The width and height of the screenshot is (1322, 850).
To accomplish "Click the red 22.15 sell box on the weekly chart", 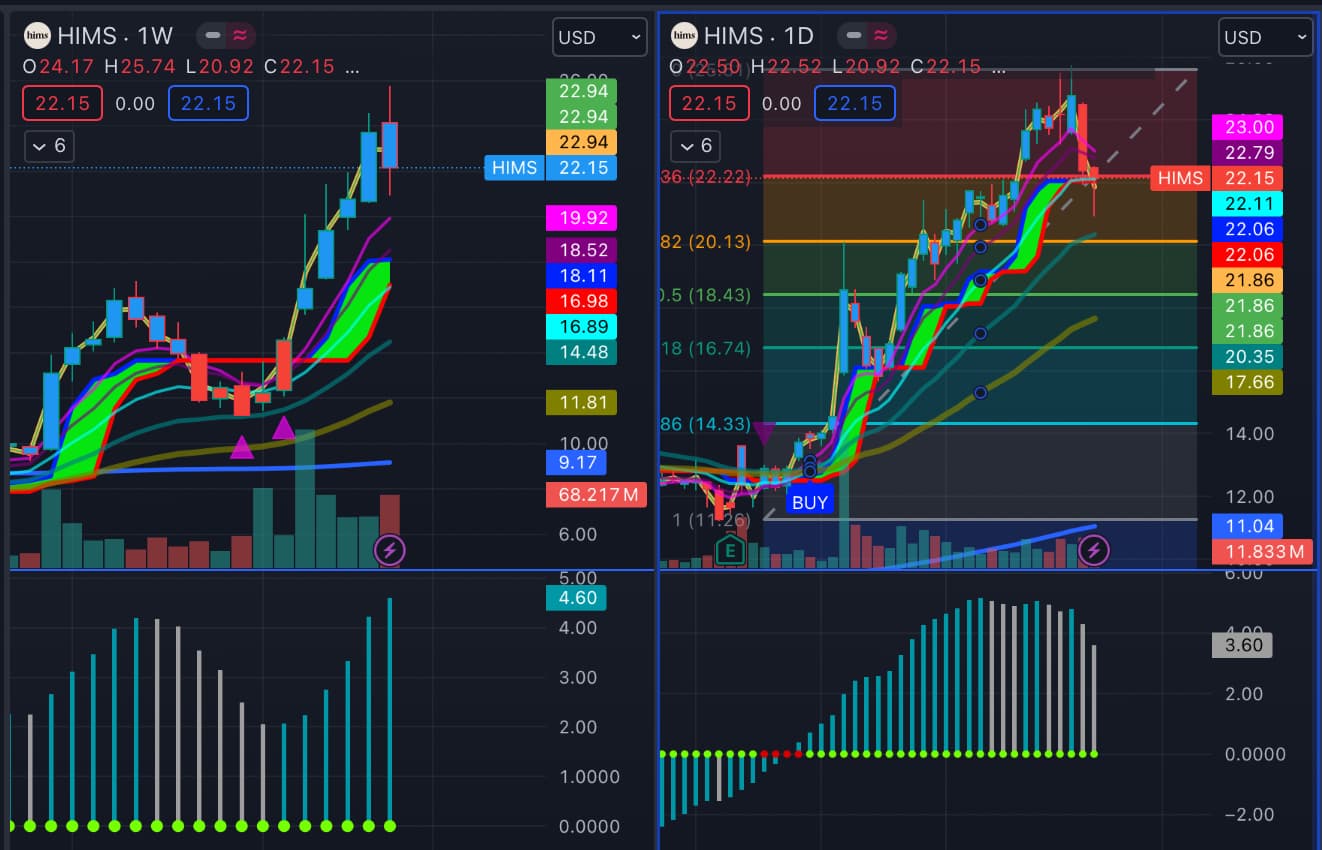I will (62, 104).
